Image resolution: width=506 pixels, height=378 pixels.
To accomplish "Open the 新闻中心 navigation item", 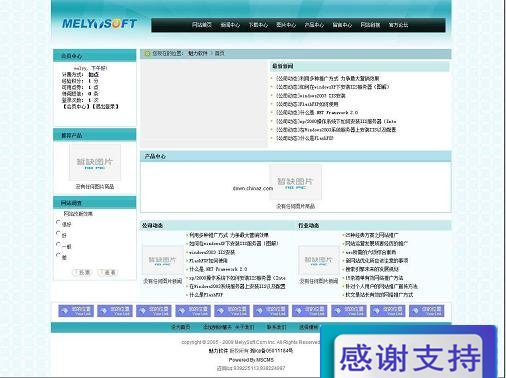I will point(230,25).
